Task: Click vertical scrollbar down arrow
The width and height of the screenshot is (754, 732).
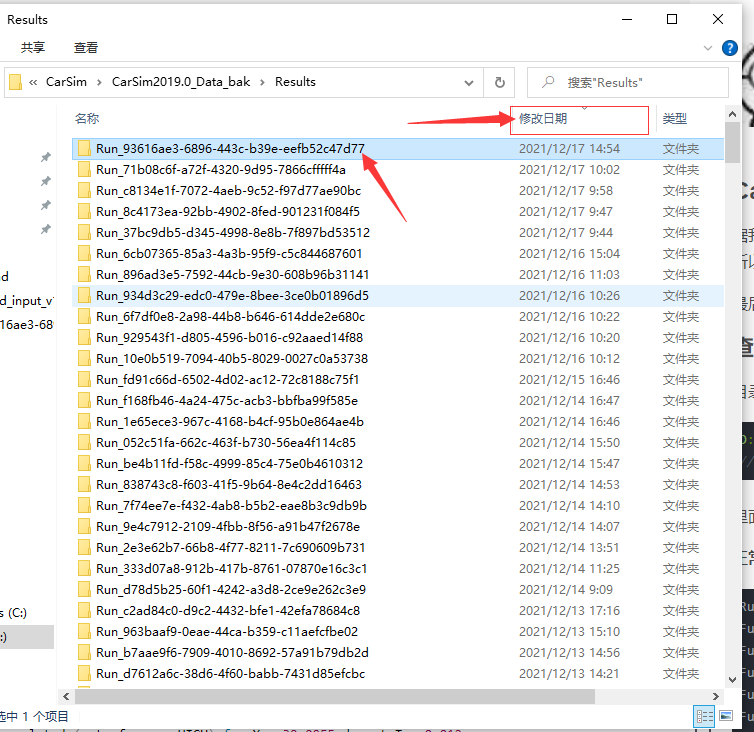Action: [732, 680]
